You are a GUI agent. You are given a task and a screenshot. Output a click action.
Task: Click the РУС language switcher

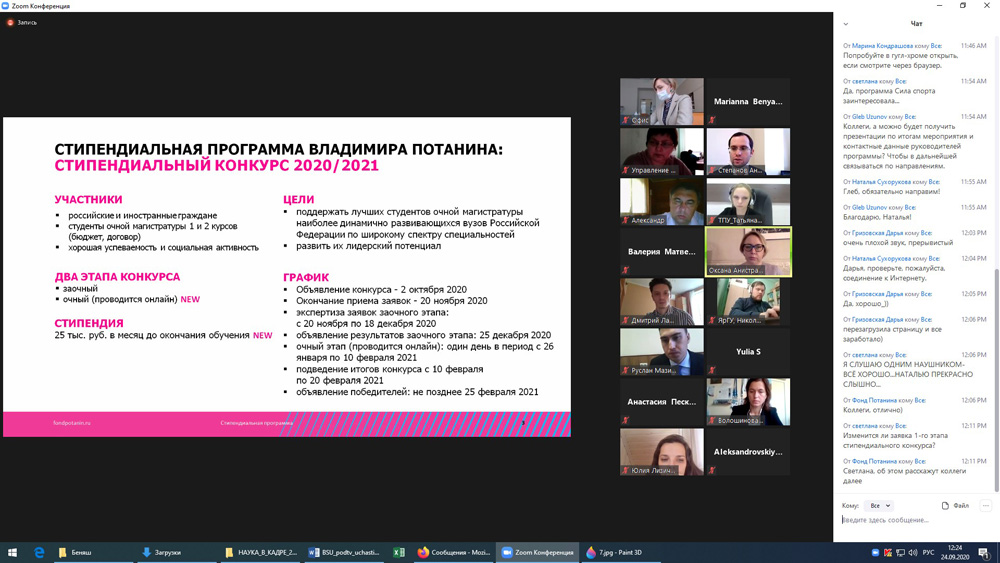pyautogui.click(x=928, y=552)
